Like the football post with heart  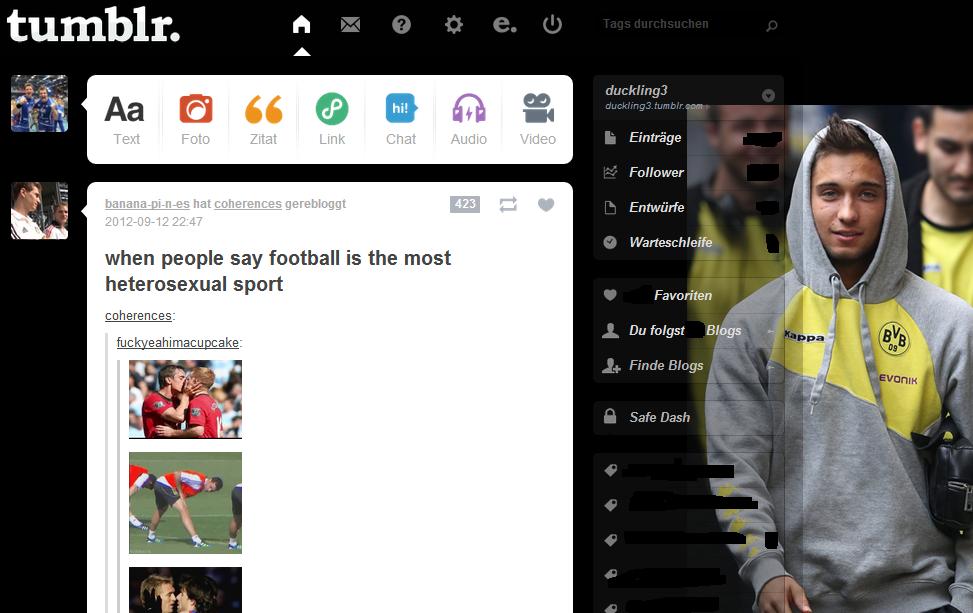pyautogui.click(x=546, y=204)
